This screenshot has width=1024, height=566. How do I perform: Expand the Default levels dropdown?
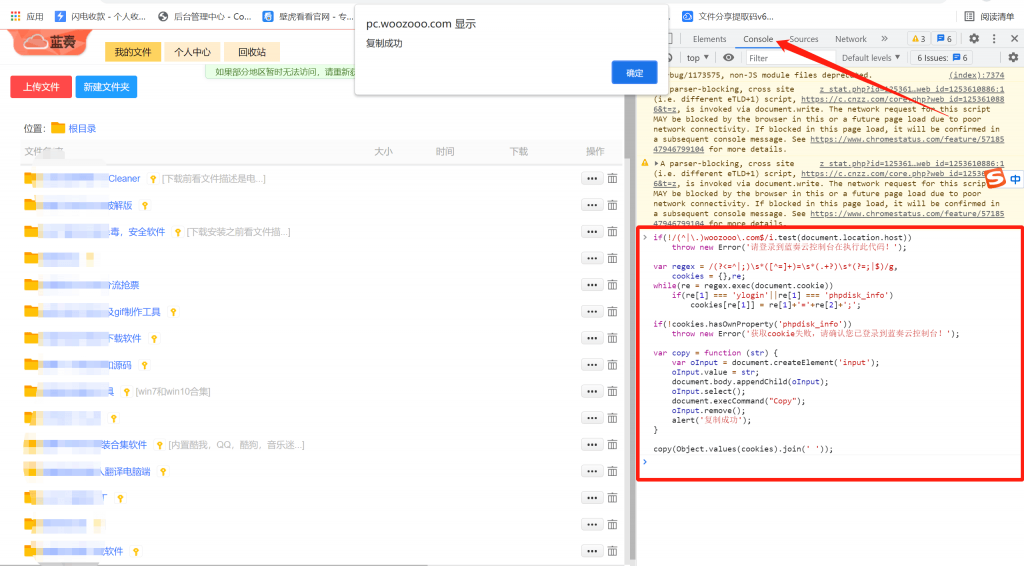(x=870, y=58)
